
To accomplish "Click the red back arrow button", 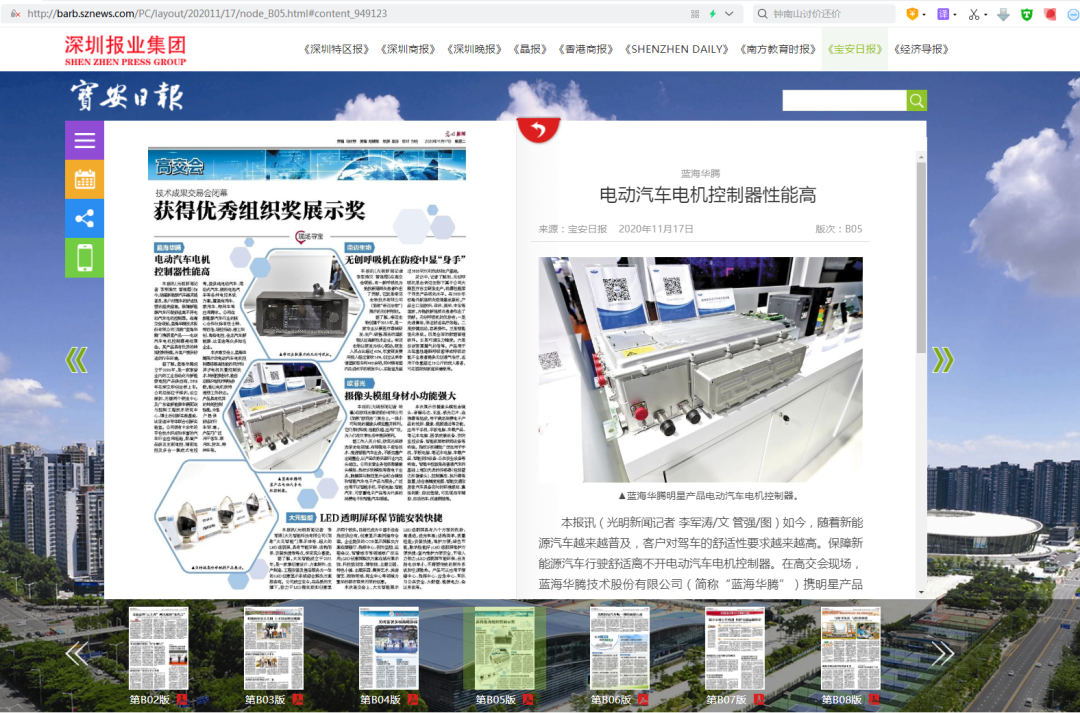I will pos(539,130).
